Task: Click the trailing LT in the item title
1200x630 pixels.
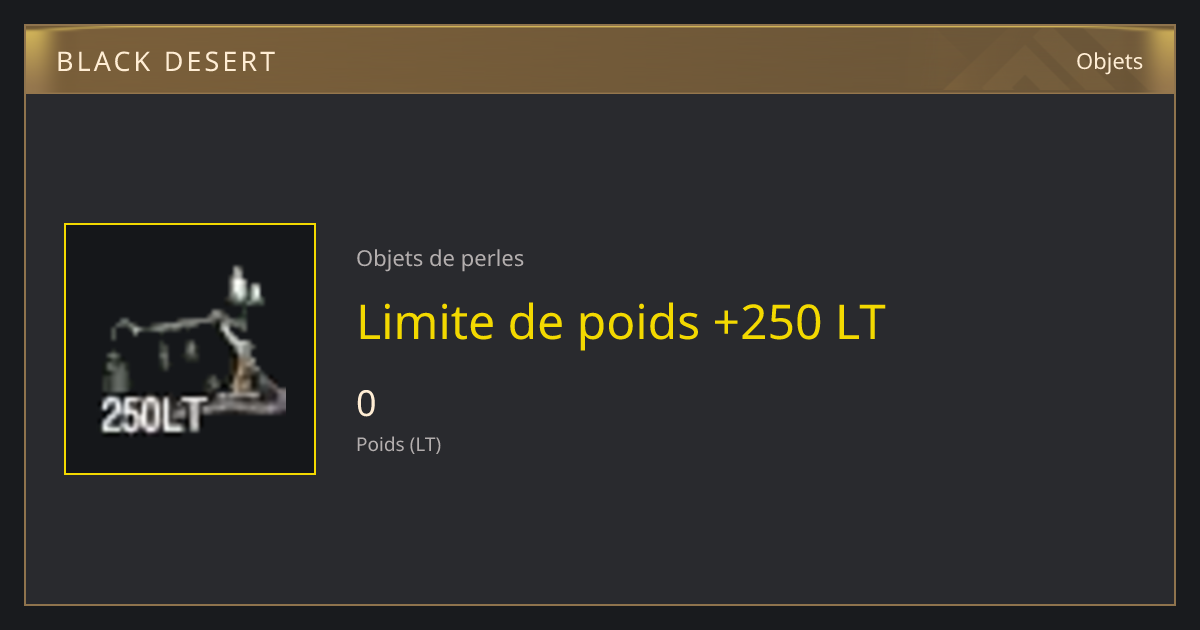Action: (x=853, y=322)
